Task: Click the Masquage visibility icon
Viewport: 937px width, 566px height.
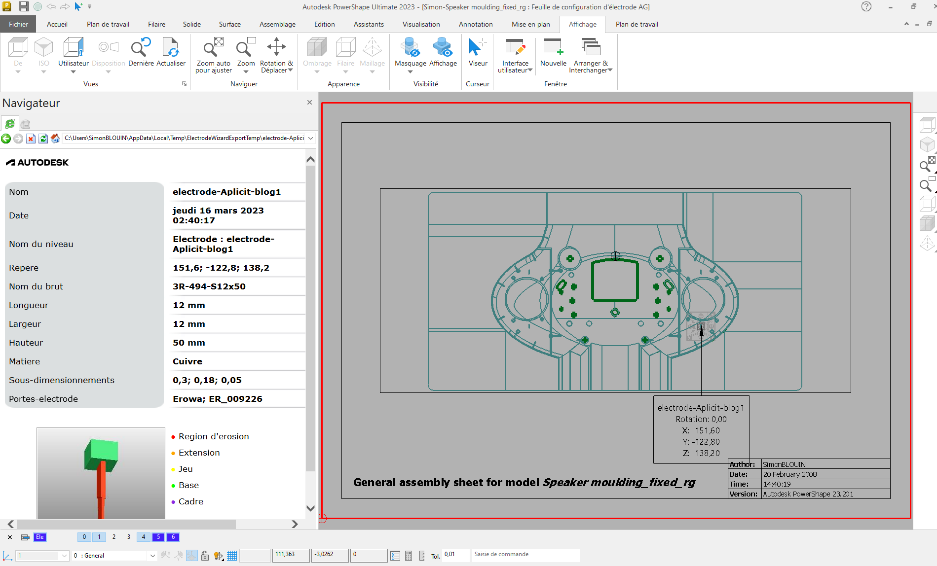Action: pos(411,47)
